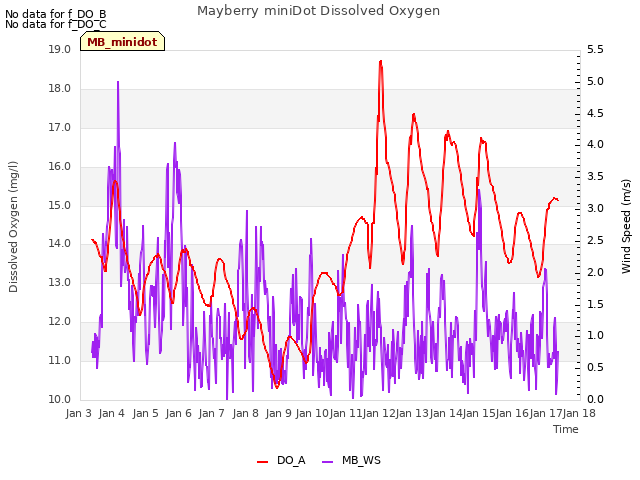Click the Jan 6 x-axis tick label

[x=178, y=413]
